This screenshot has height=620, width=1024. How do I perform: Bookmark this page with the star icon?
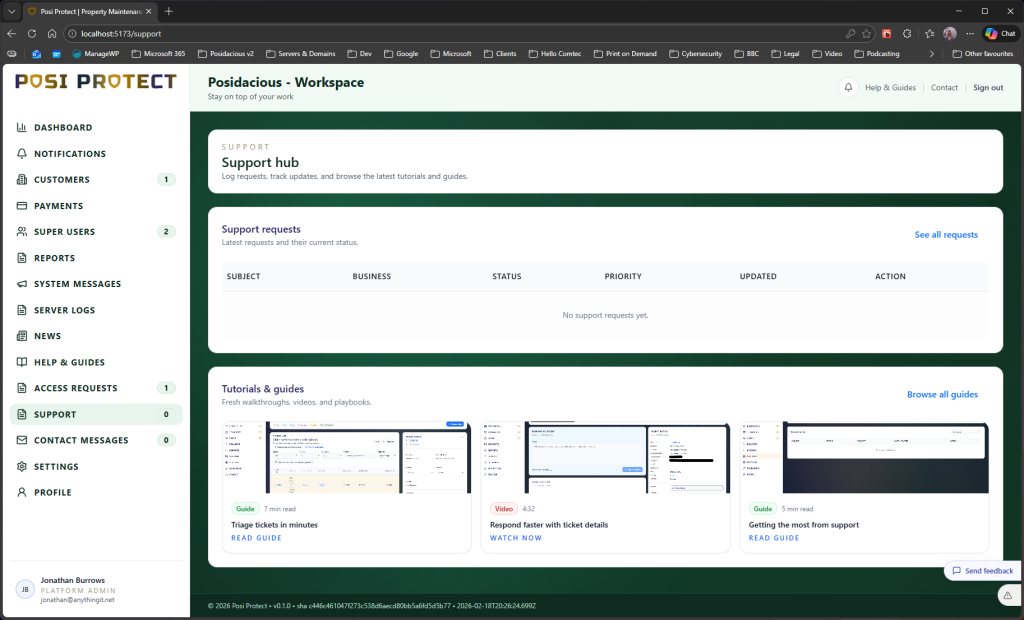point(866,33)
